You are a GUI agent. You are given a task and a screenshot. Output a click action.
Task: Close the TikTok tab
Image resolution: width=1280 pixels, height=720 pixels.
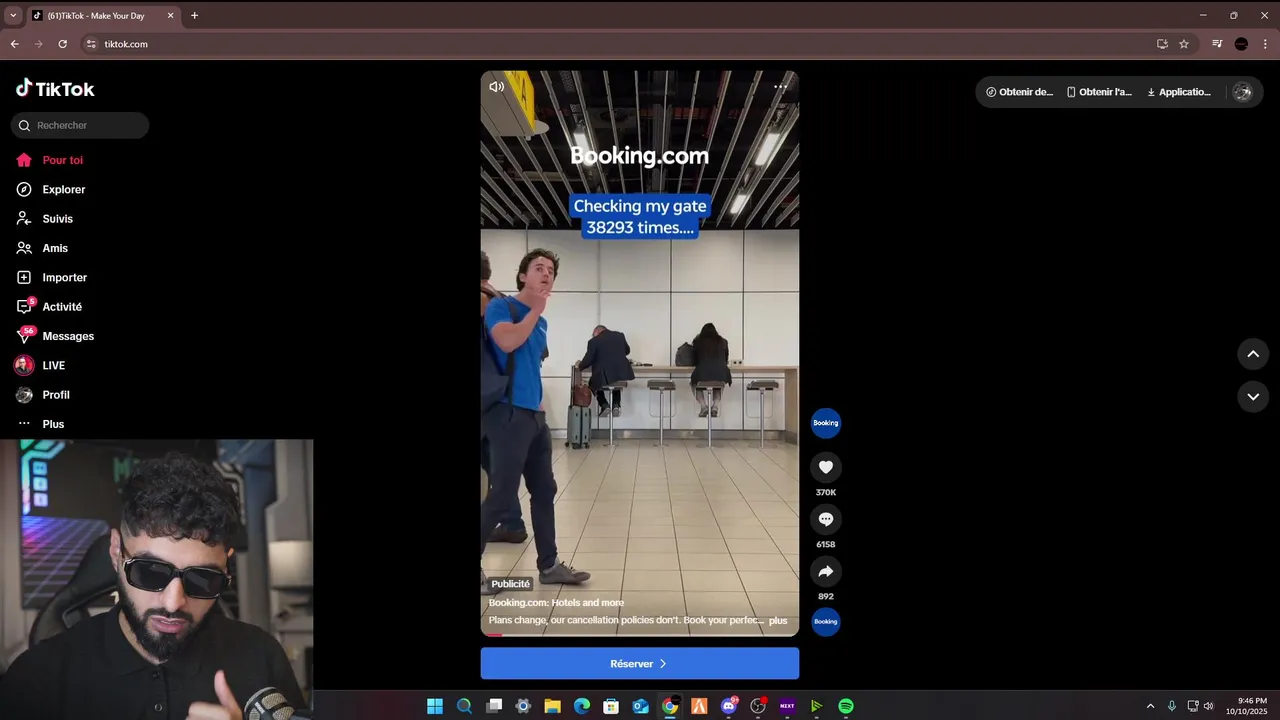pos(170,15)
